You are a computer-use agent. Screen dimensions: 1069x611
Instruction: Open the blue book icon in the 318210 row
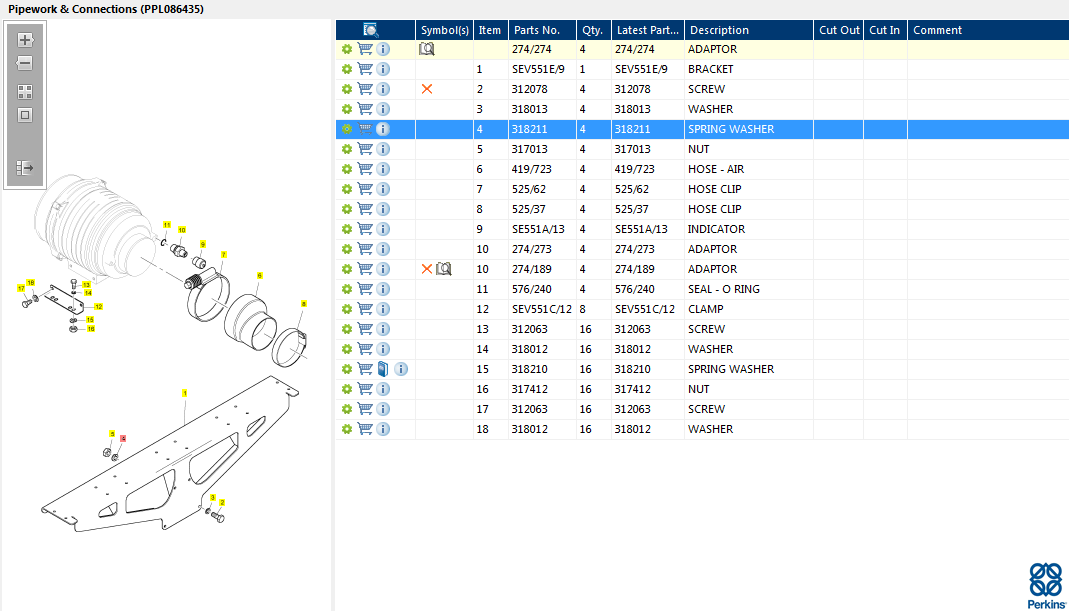click(x=382, y=369)
